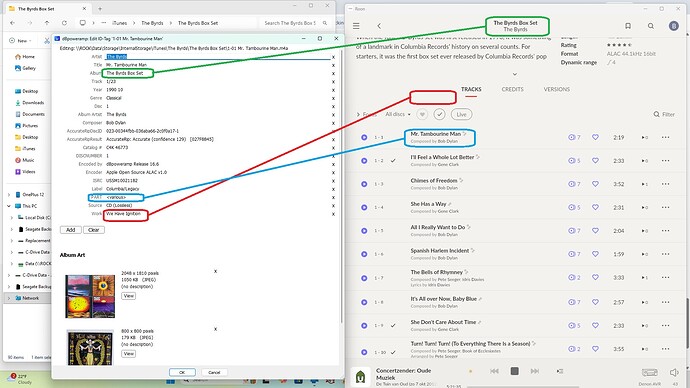This screenshot has height=388, width=690.
Task: Edit the Artist field The Byrds
Action: tap(217, 57)
